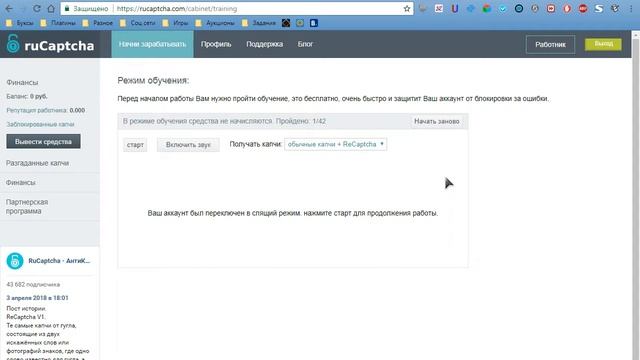Open the Буксы bookmarks folder
Screen dimensions: 640x360
tap(20, 23)
